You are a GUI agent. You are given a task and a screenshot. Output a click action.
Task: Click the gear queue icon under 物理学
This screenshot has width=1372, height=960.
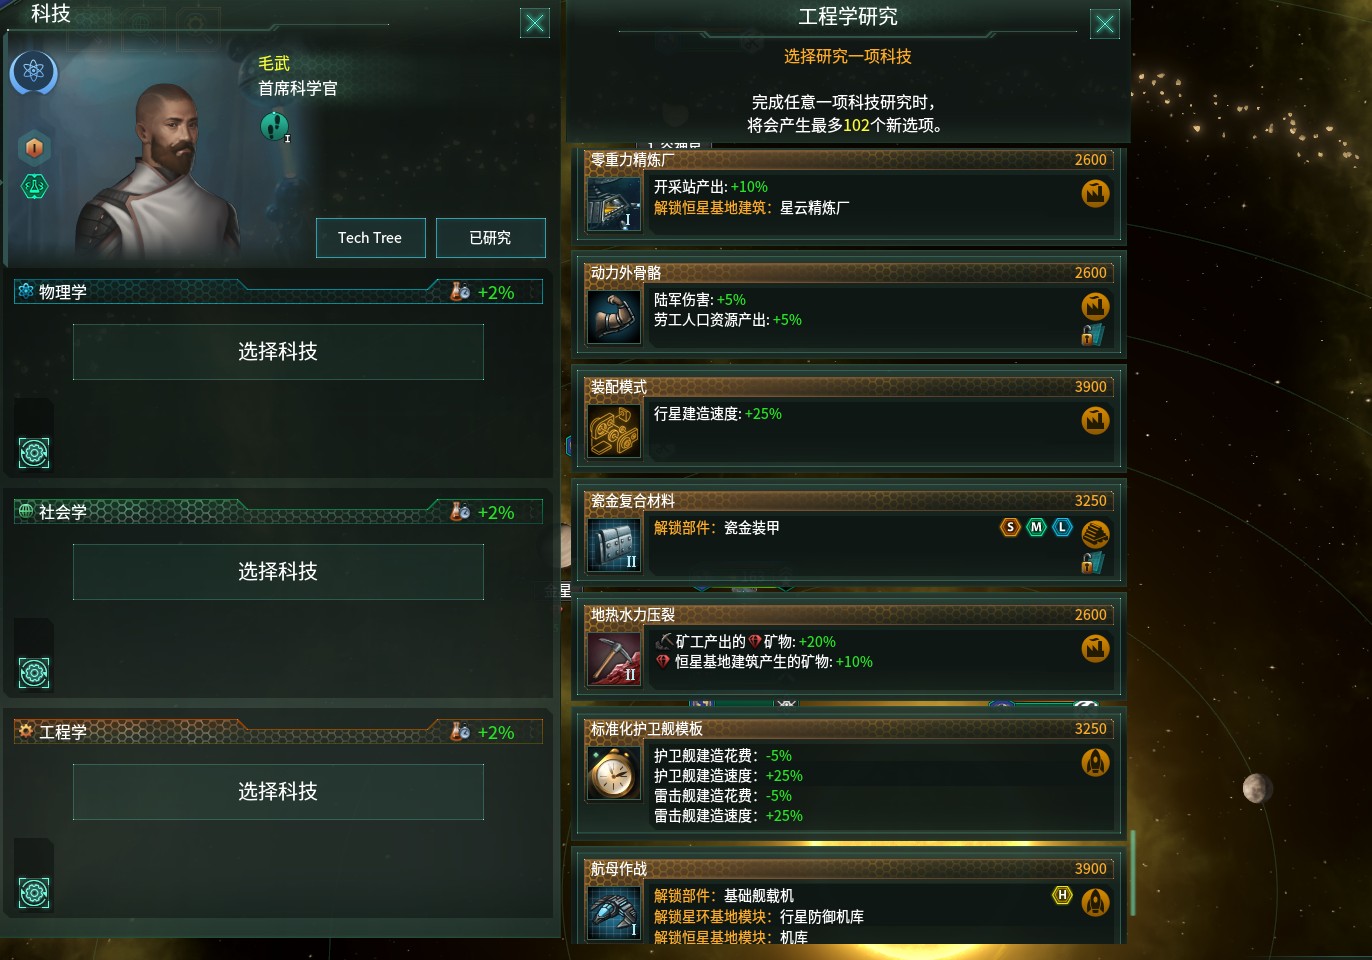tap(34, 453)
